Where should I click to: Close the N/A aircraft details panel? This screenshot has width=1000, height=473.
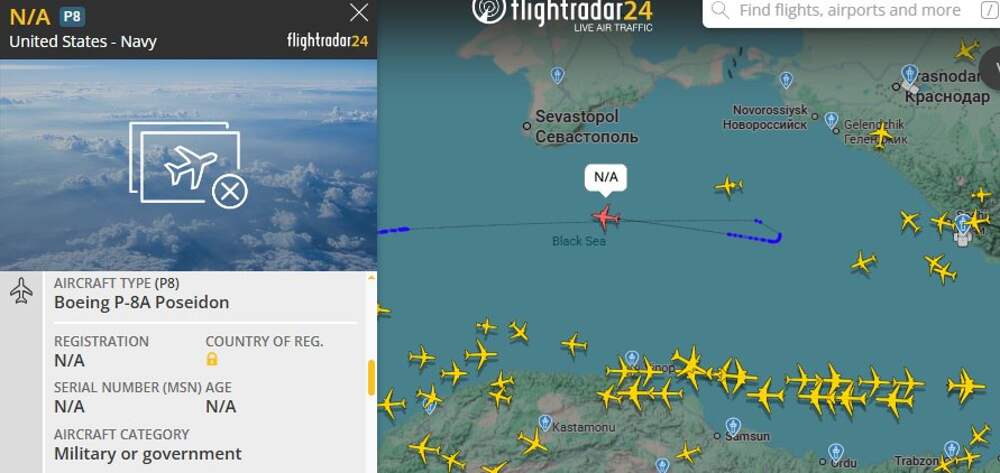click(359, 13)
